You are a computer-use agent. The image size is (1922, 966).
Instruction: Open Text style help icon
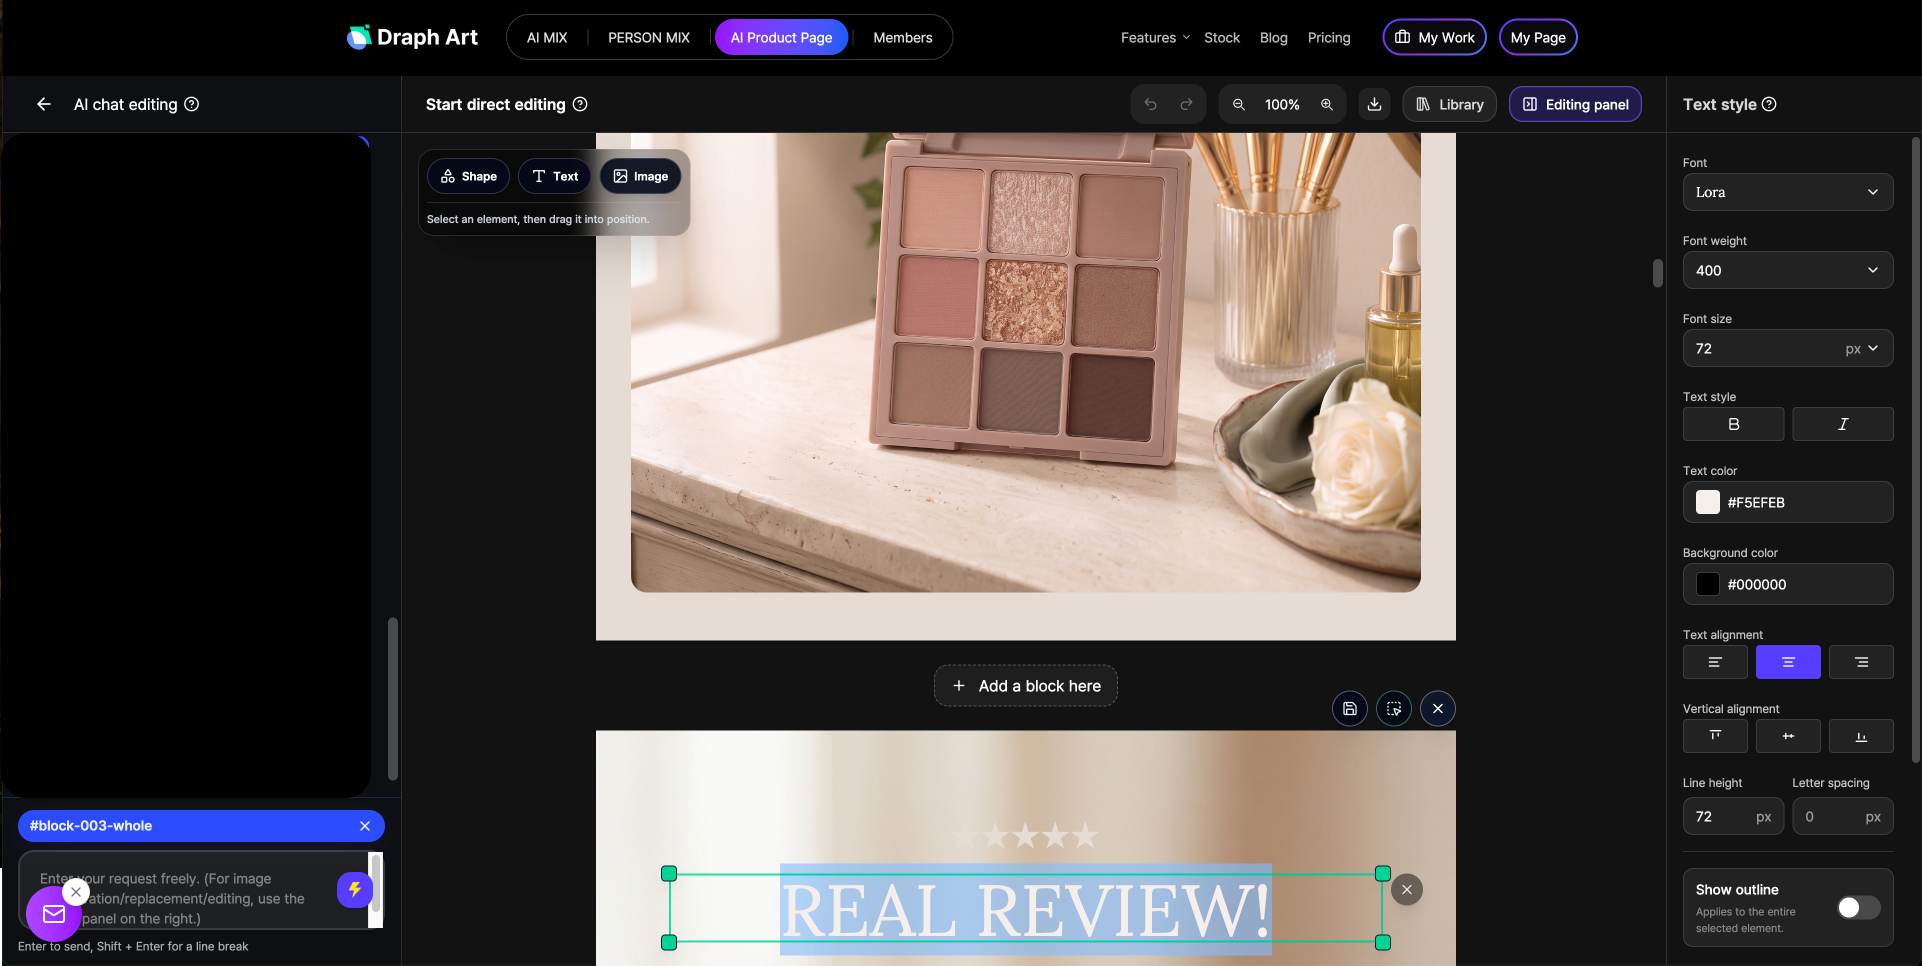click(x=1769, y=104)
